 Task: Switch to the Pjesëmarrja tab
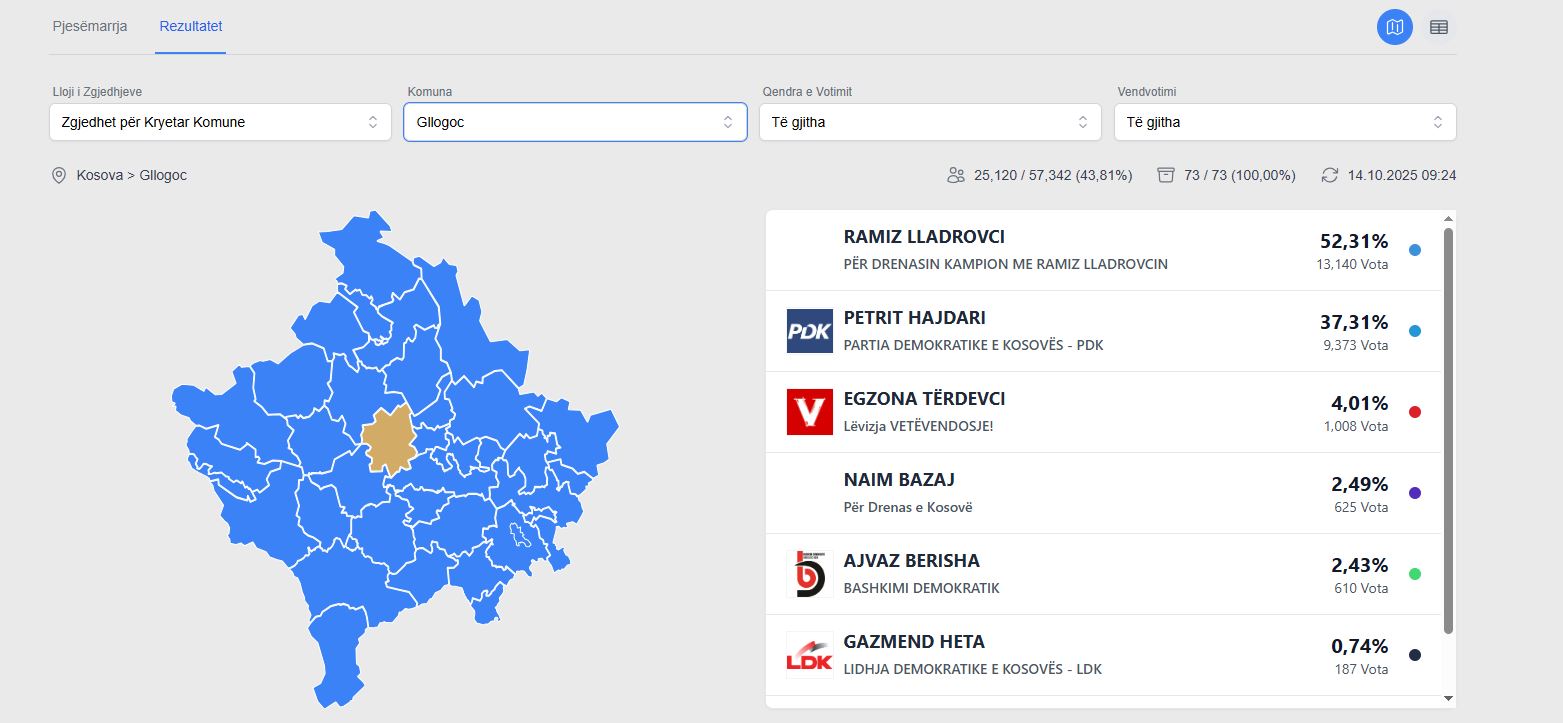[x=90, y=26]
